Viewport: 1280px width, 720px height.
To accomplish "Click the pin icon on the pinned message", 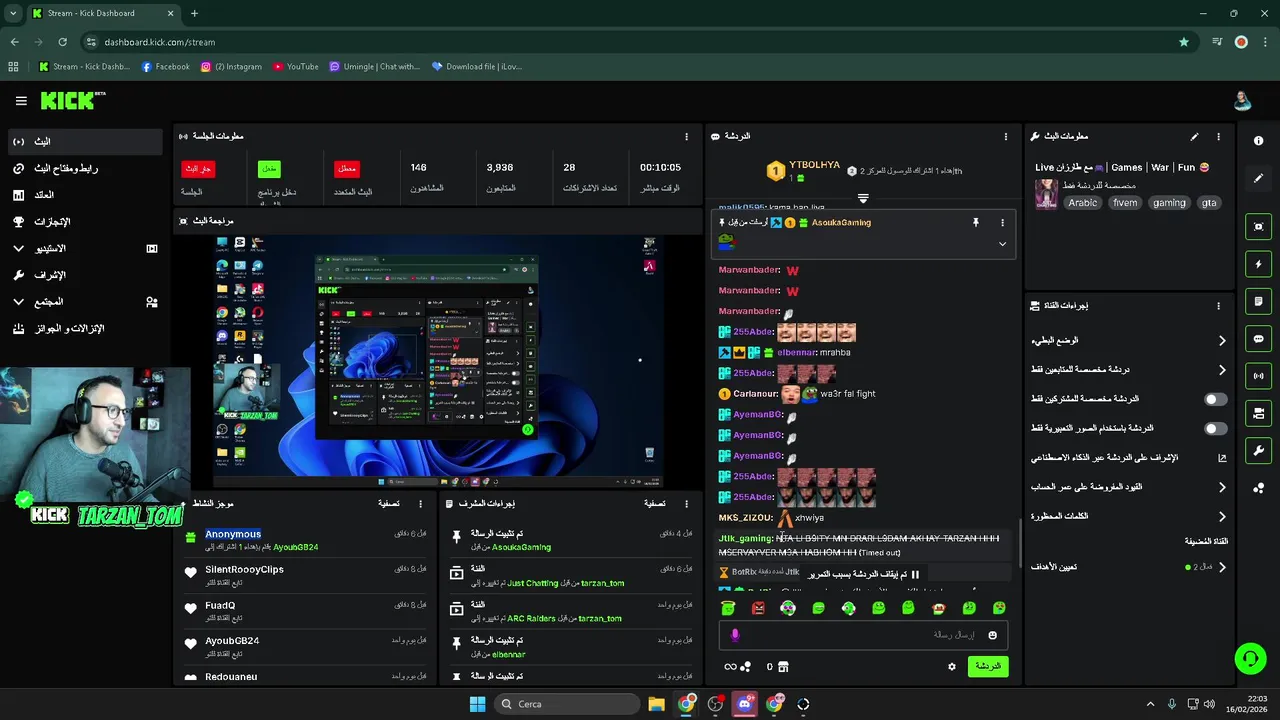I will pos(975,223).
